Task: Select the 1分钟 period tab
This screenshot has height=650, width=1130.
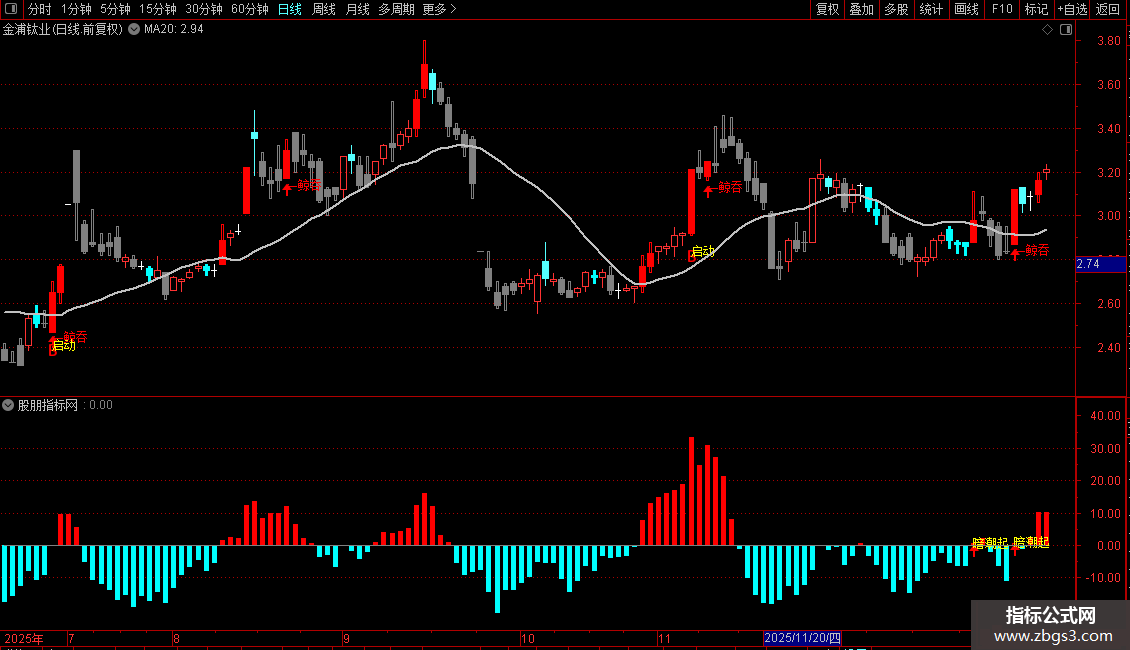Action: [x=76, y=9]
